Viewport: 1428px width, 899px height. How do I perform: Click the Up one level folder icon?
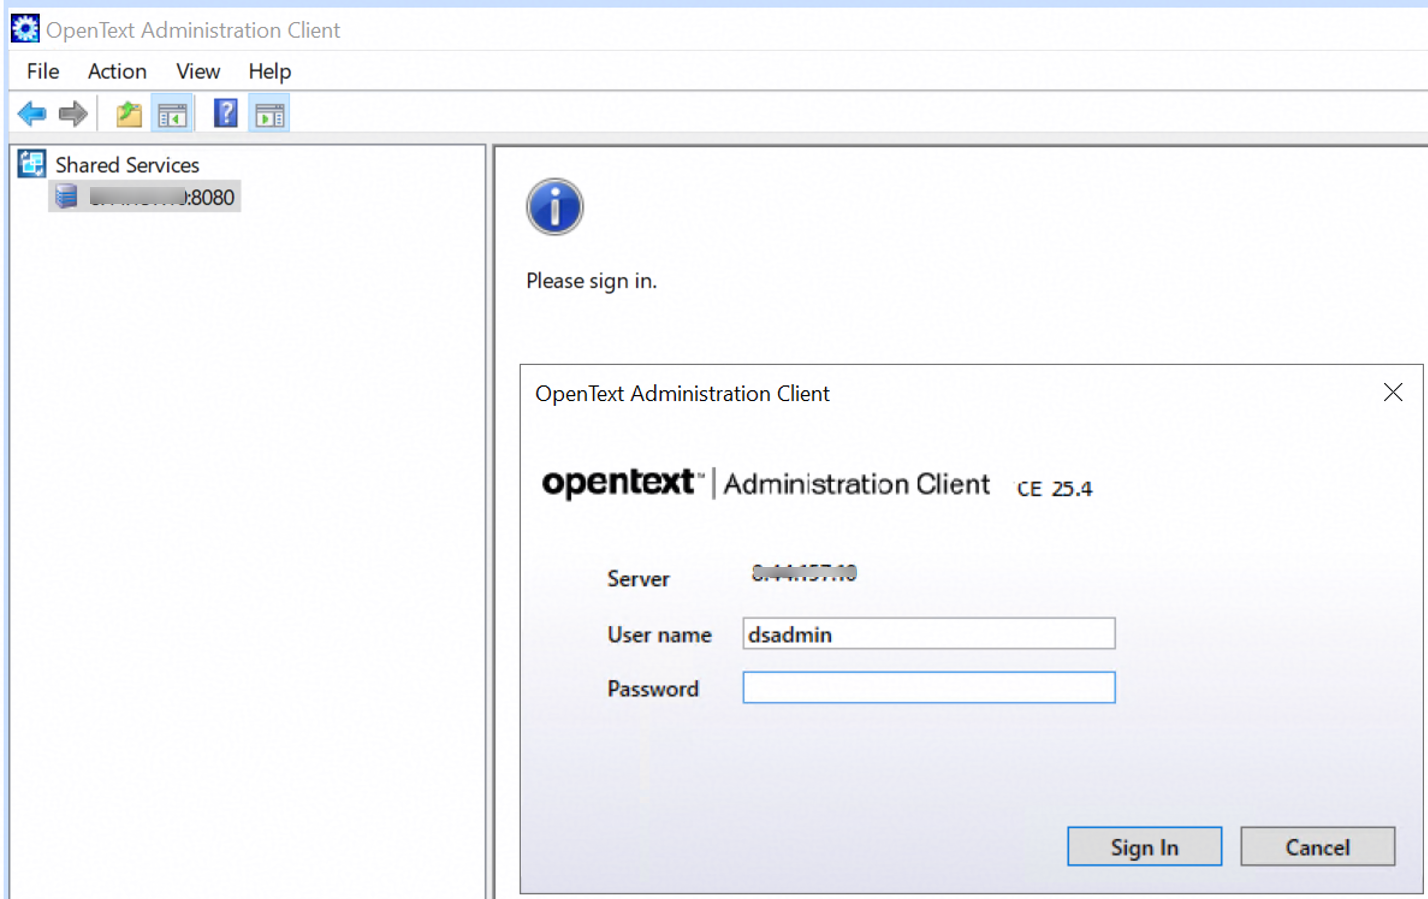(129, 114)
